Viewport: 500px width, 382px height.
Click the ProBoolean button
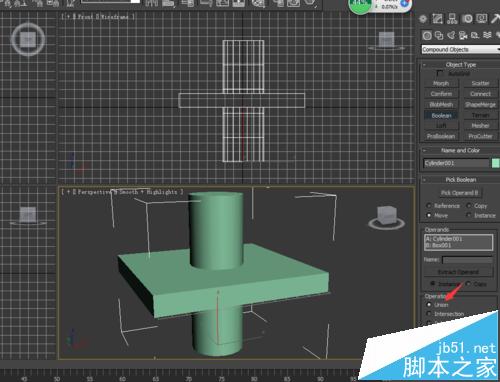click(x=441, y=136)
